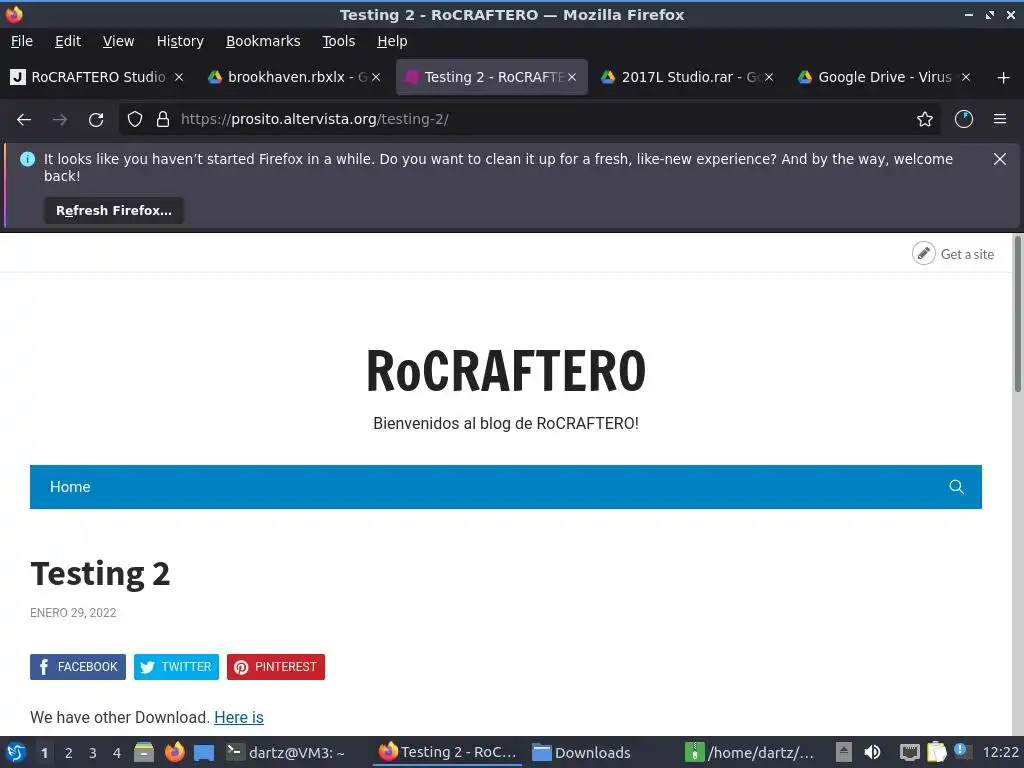The width and height of the screenshot is (1024, 768).
Task: Click the Get a site pencil icon
Action: tap(923, 253)
